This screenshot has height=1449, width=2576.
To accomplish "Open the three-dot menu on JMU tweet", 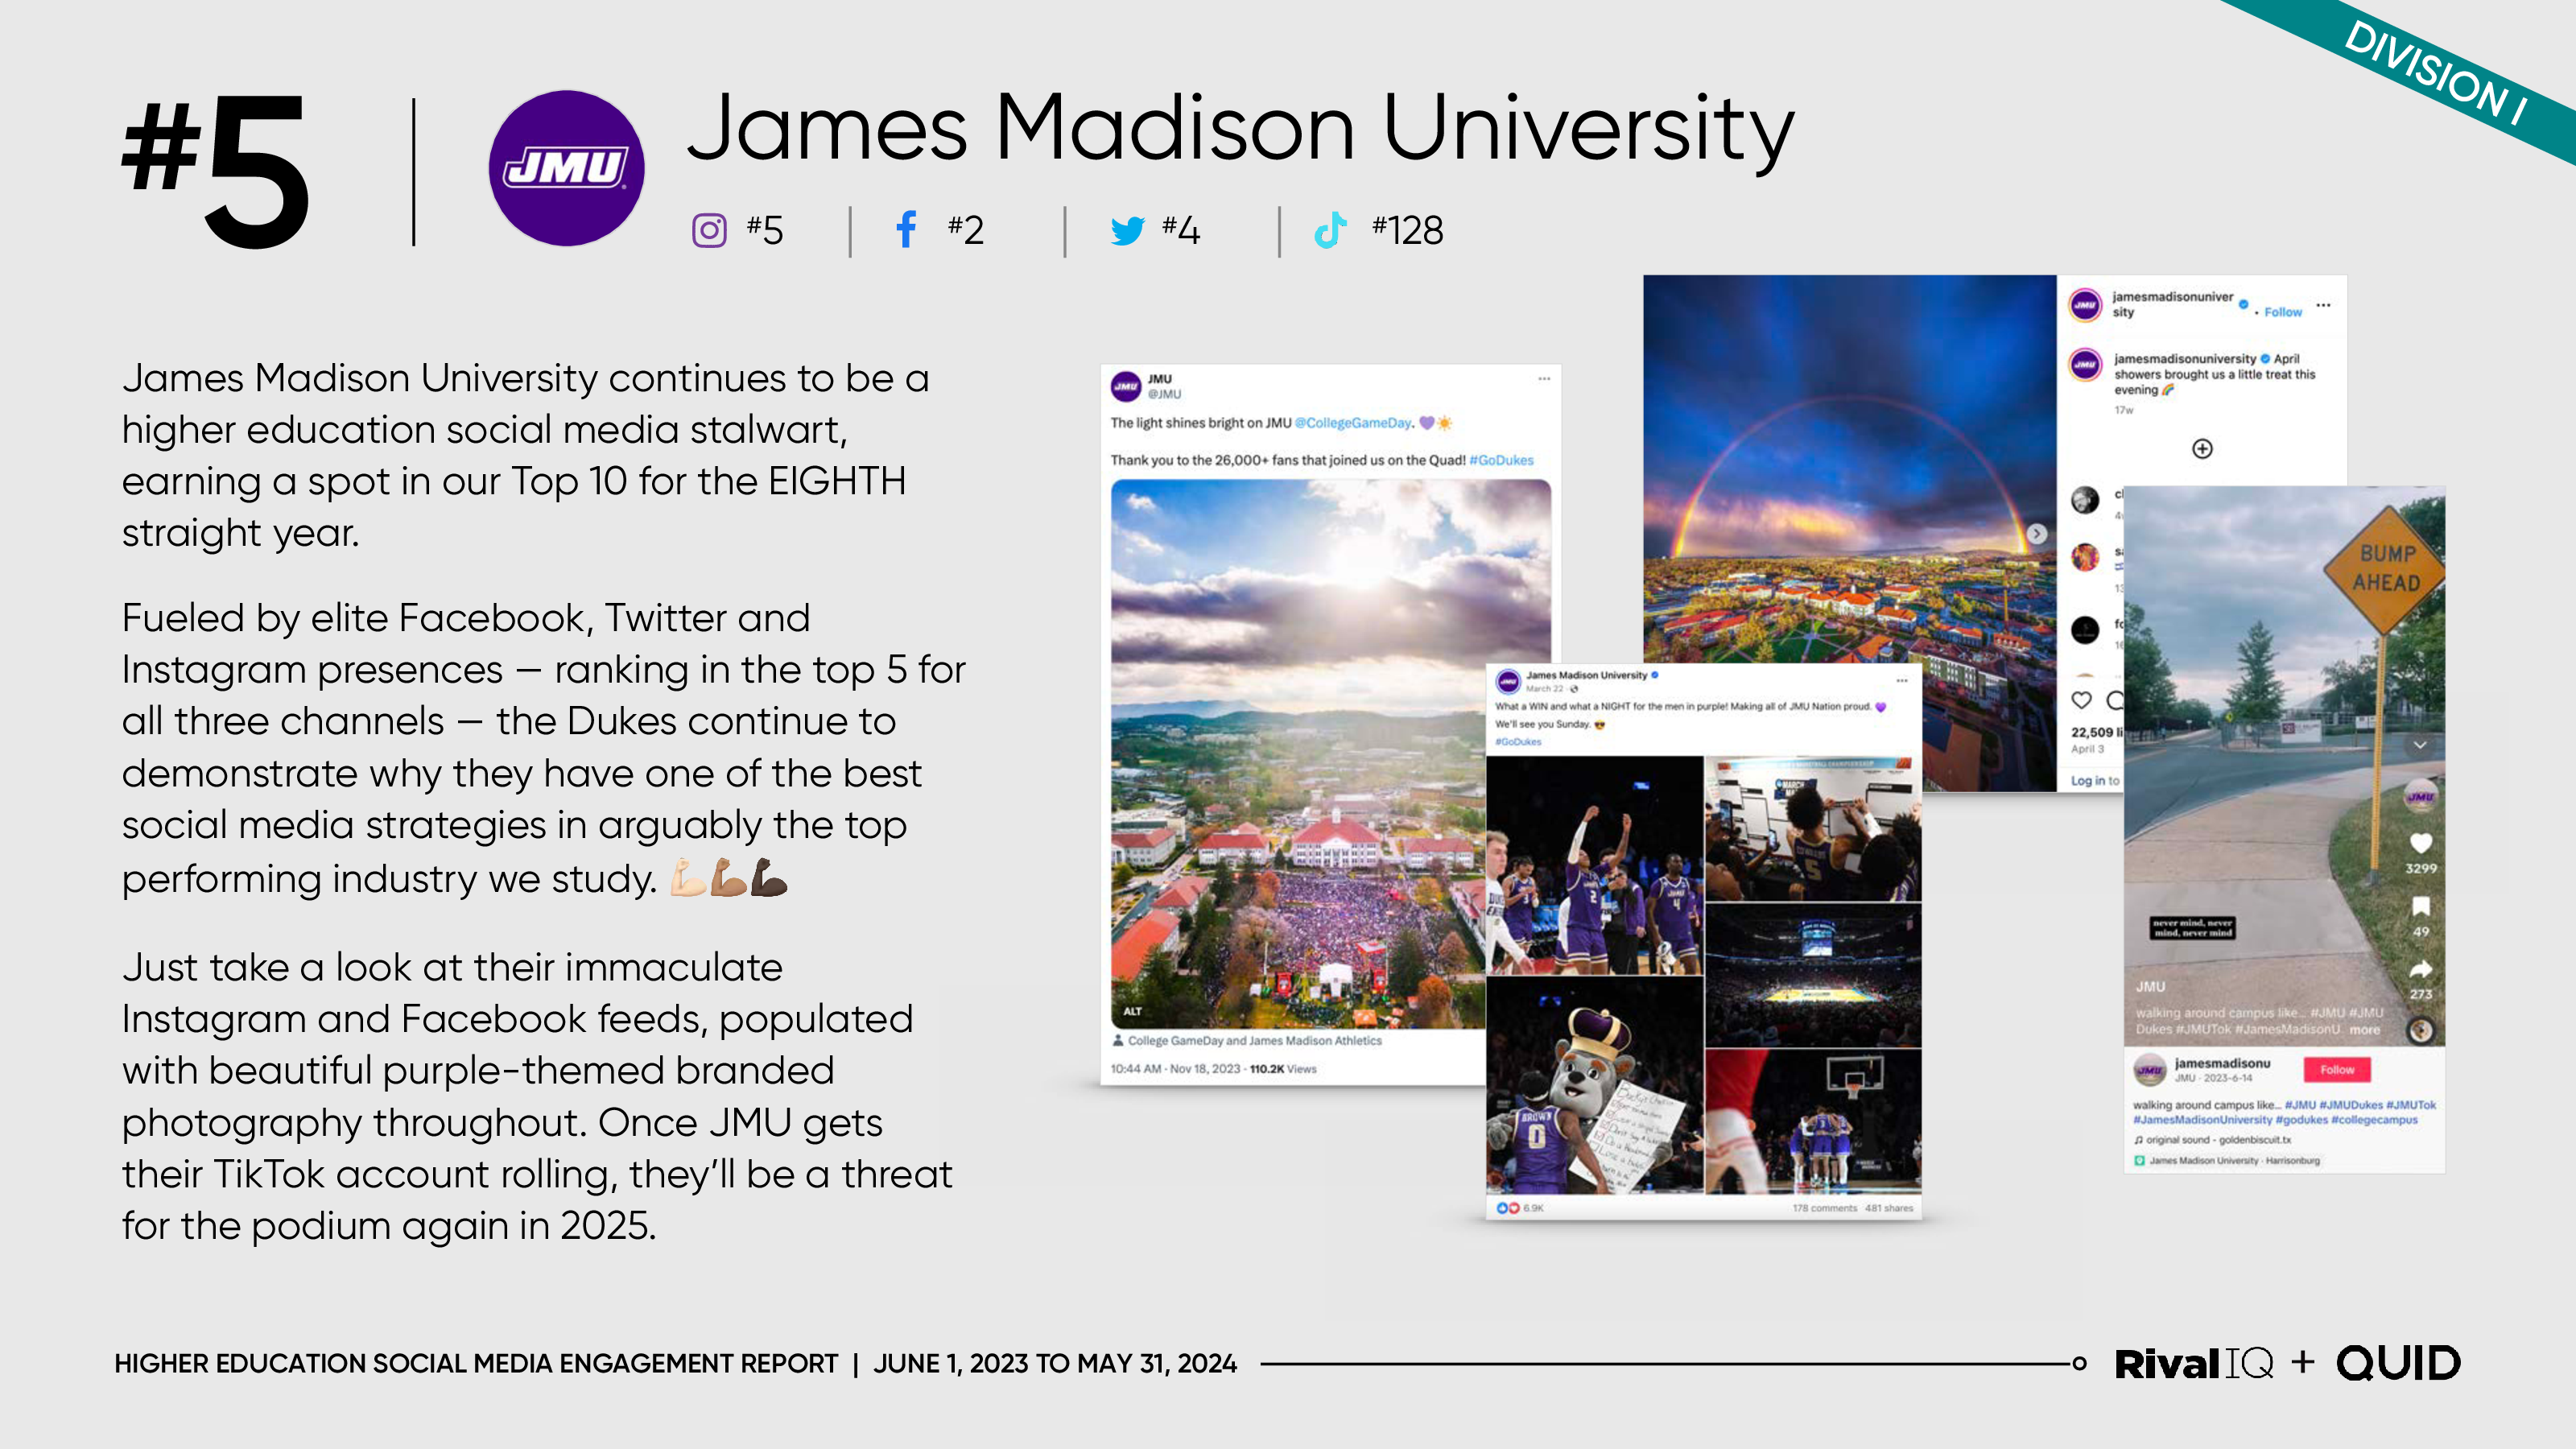I will click(1544, 379).
